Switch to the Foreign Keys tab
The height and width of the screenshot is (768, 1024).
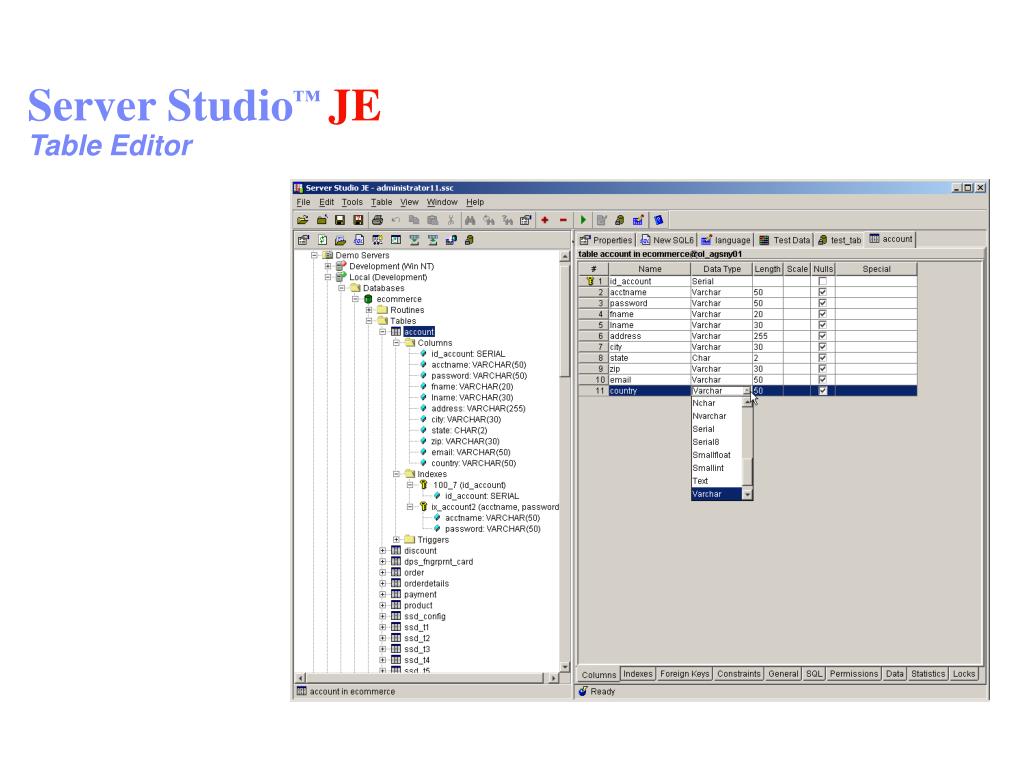tap(684, 674)
